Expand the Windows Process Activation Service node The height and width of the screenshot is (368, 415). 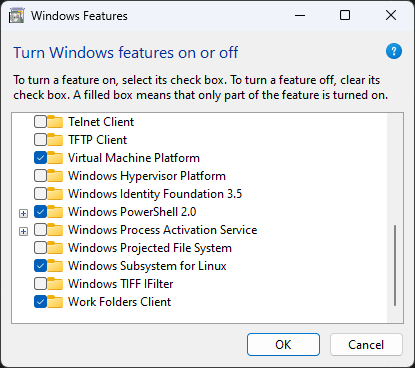click(23, 231)
